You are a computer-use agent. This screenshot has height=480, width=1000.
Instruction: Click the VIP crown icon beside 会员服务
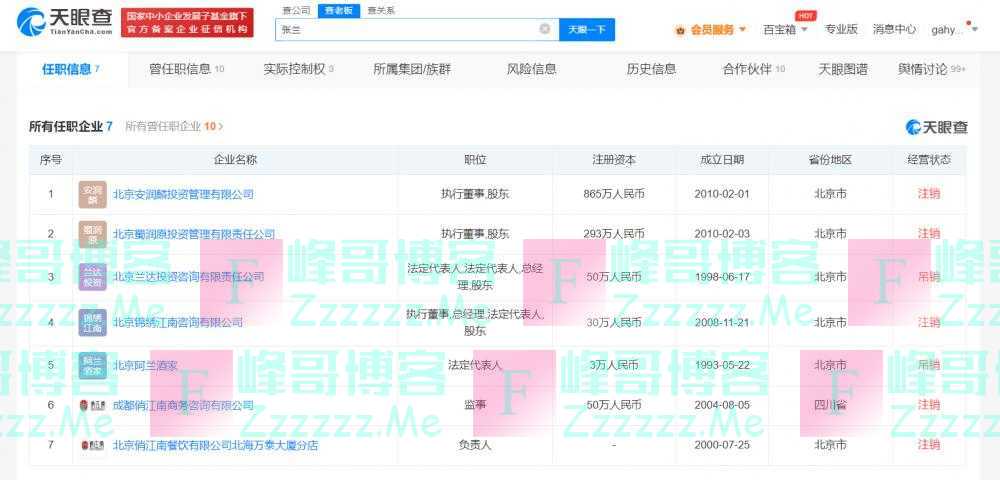[x=680, y=30]
